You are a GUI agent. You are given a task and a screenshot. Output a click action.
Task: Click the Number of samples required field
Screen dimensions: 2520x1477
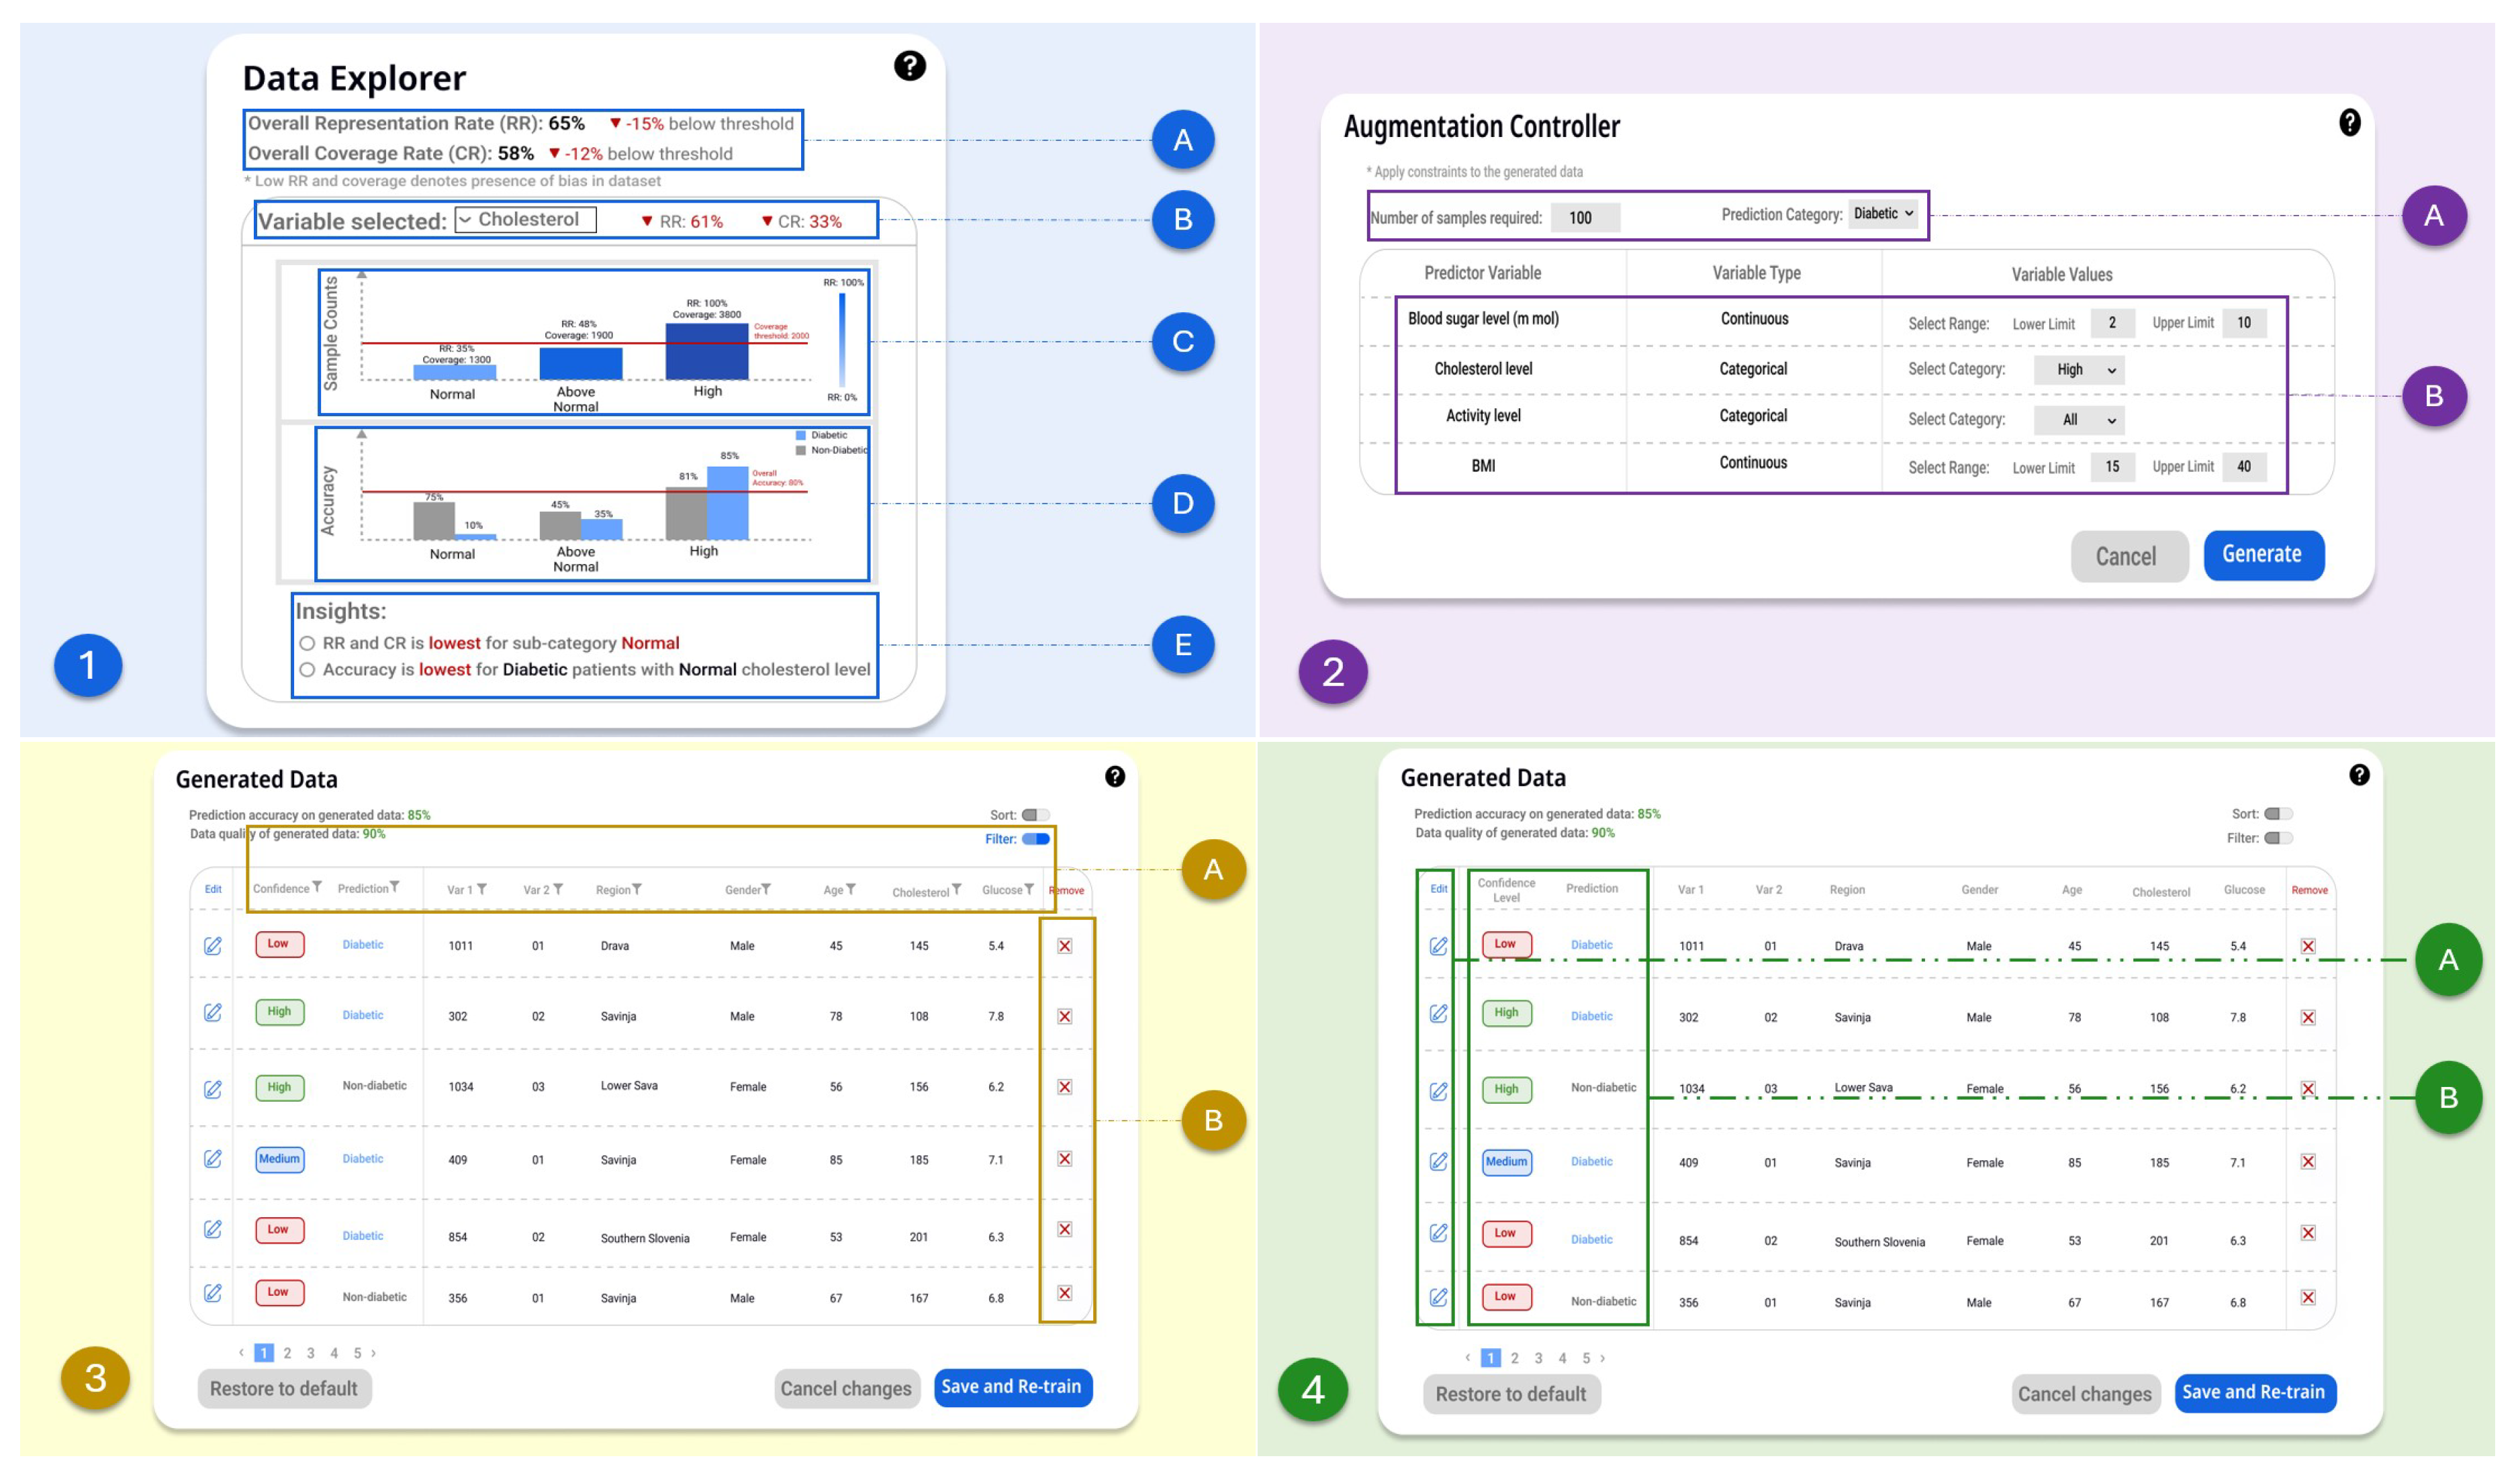1585,218
